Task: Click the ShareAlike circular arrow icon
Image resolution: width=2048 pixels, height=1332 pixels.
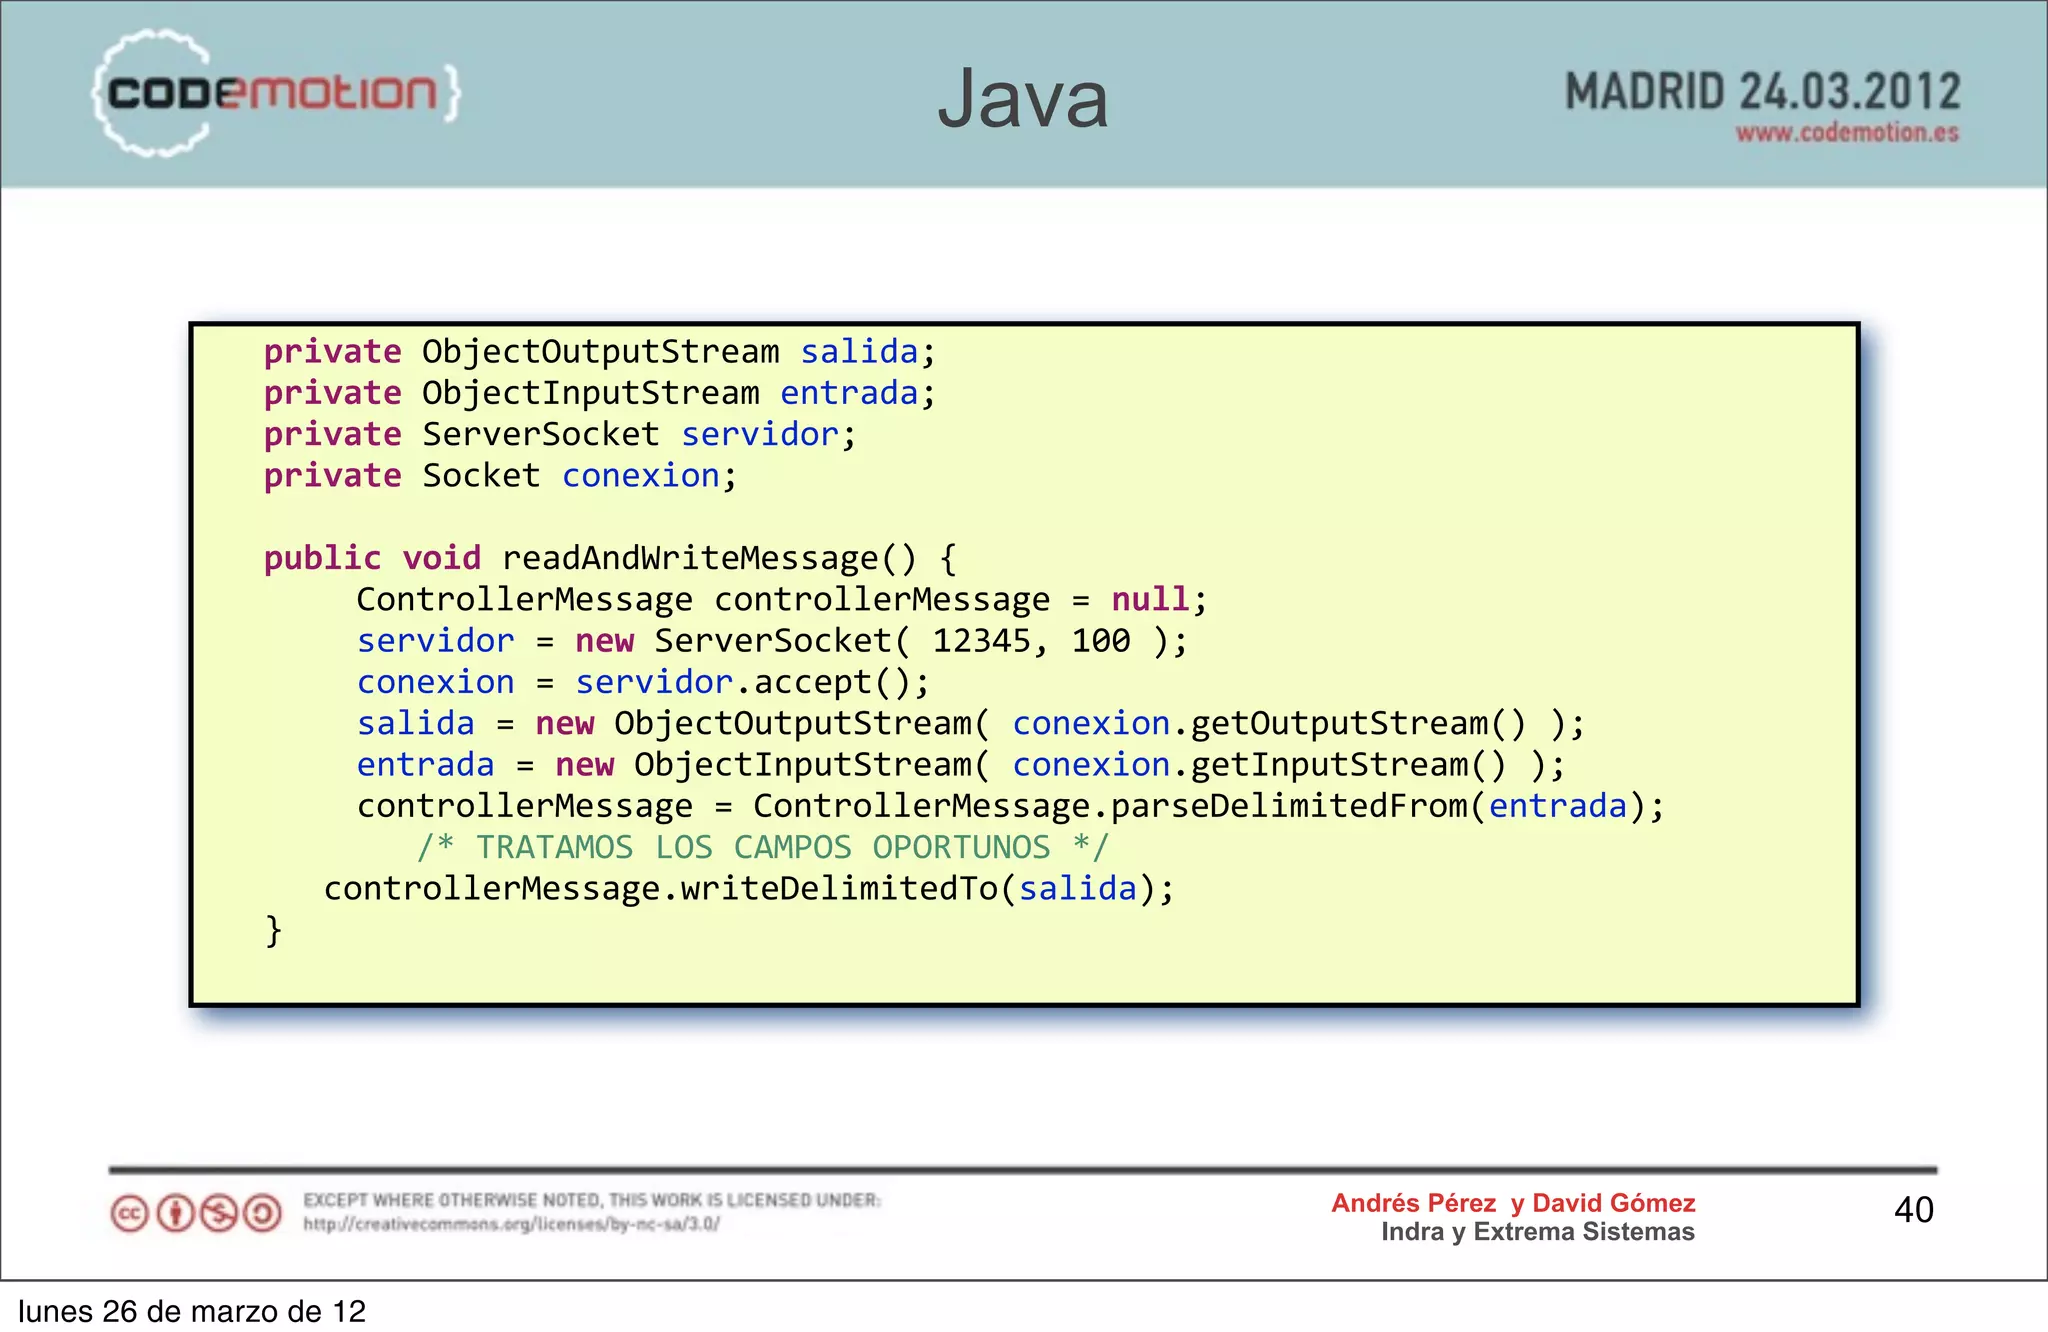Action: click(x=263, y=1214)
